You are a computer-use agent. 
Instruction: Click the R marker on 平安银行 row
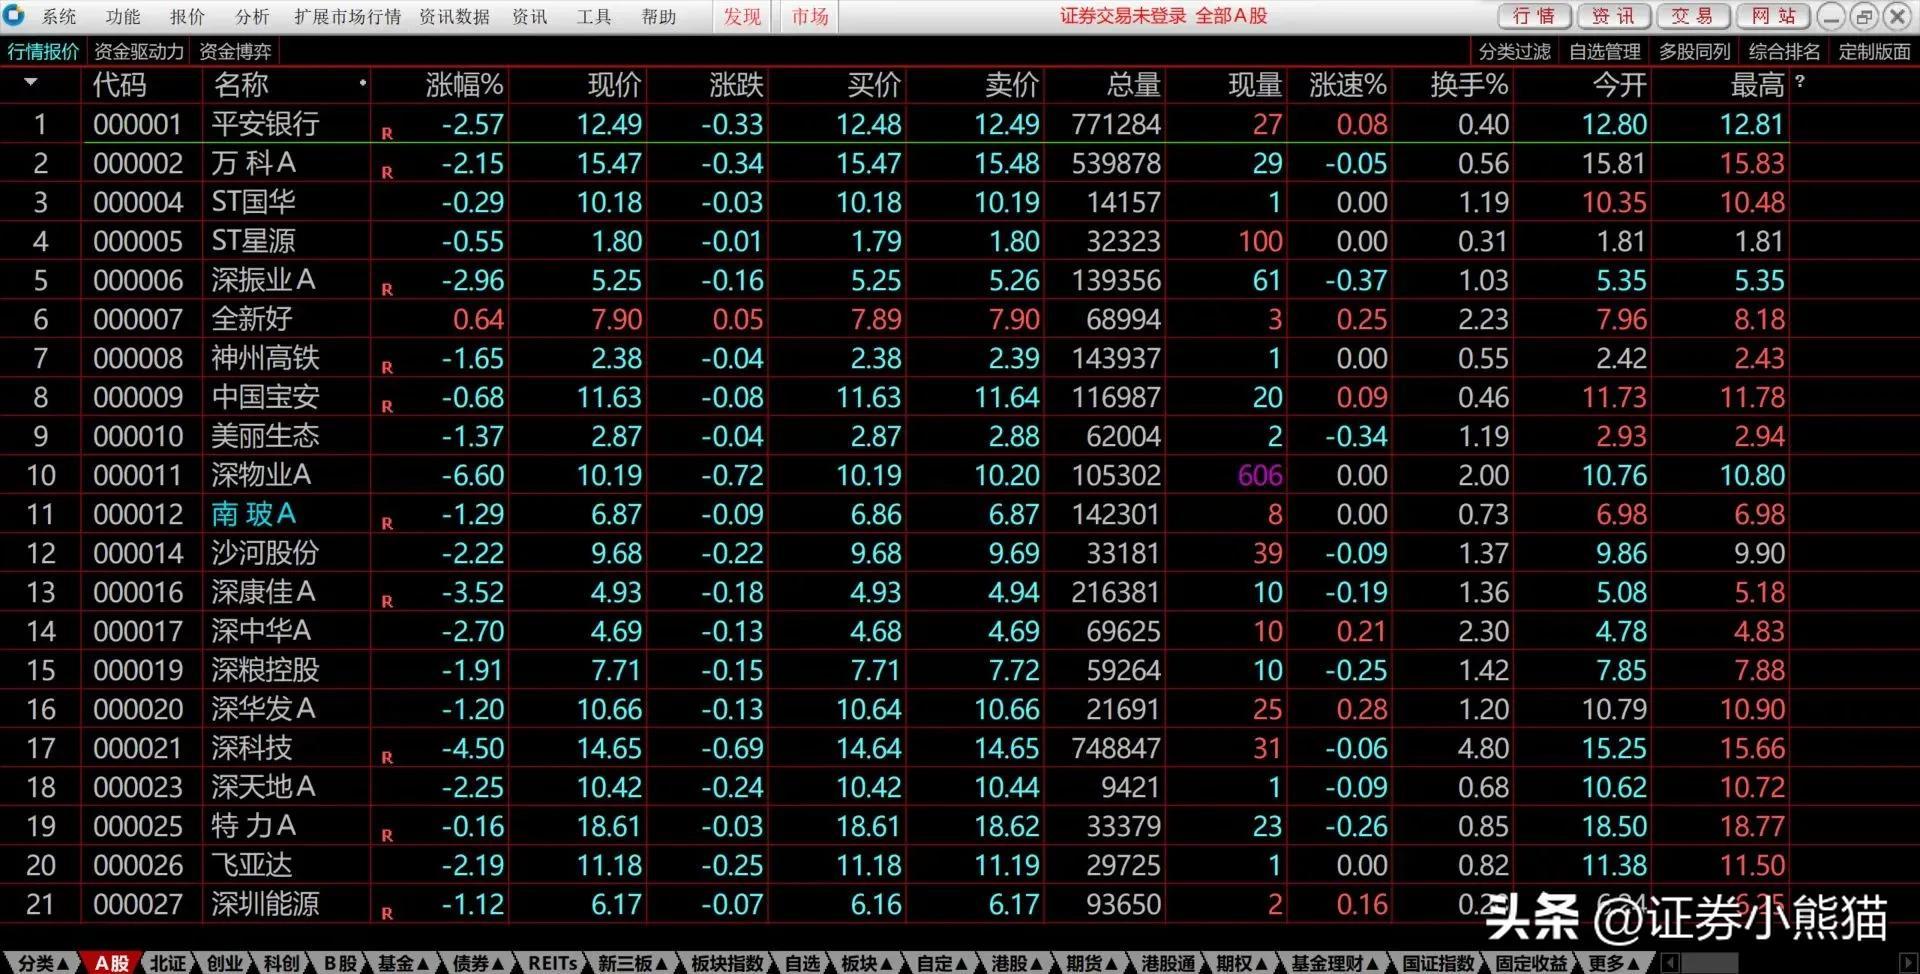click(387, 133)
